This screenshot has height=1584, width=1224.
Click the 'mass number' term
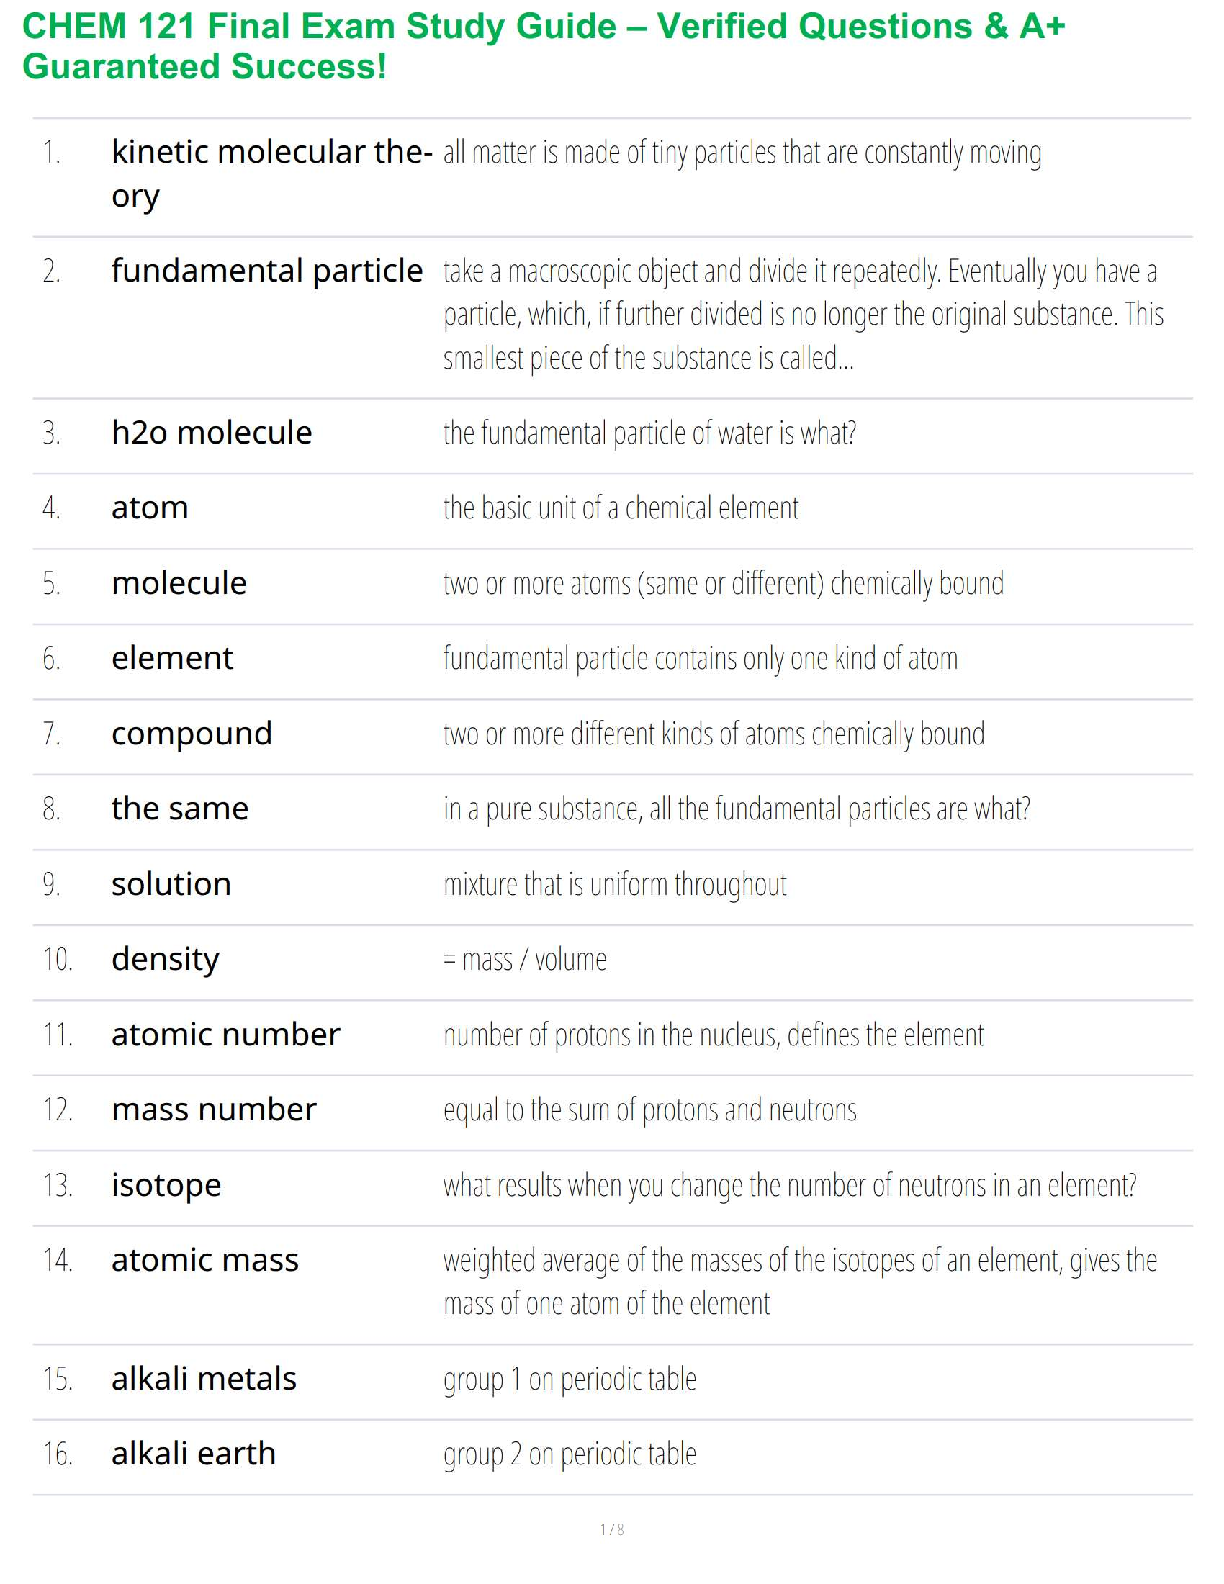coord(214,1110)
